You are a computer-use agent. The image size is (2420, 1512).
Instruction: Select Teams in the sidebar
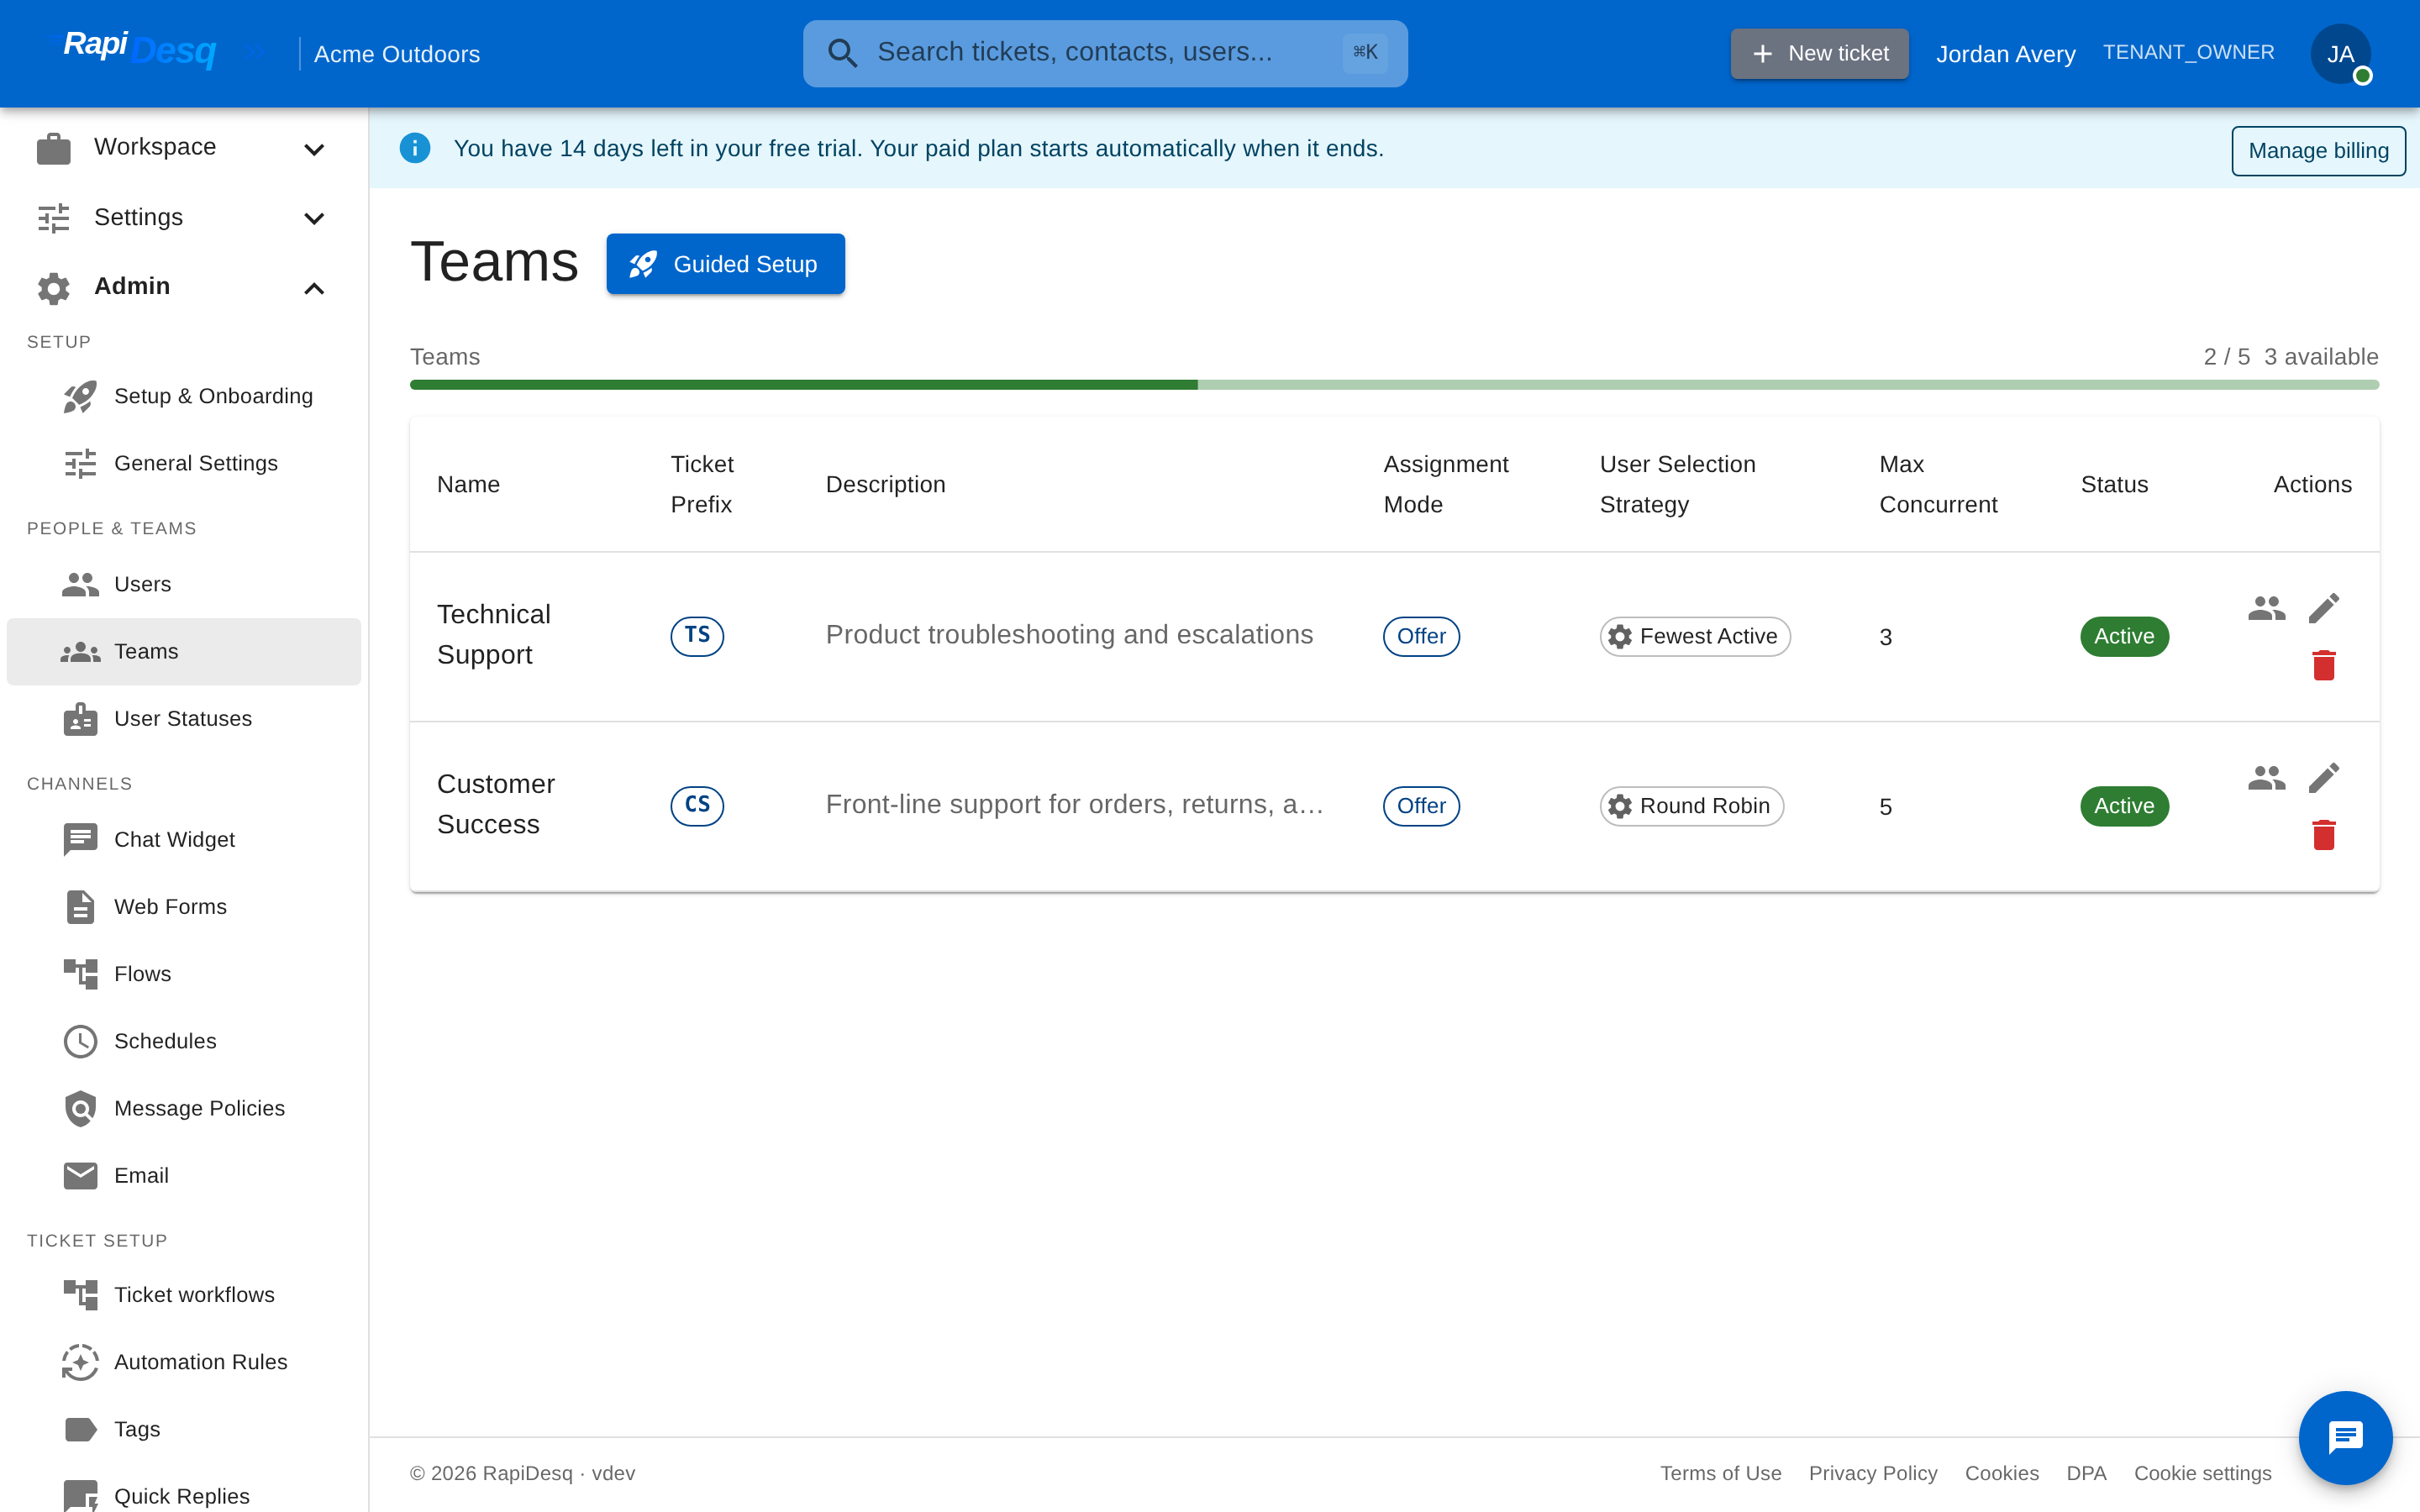click(184, 652)
